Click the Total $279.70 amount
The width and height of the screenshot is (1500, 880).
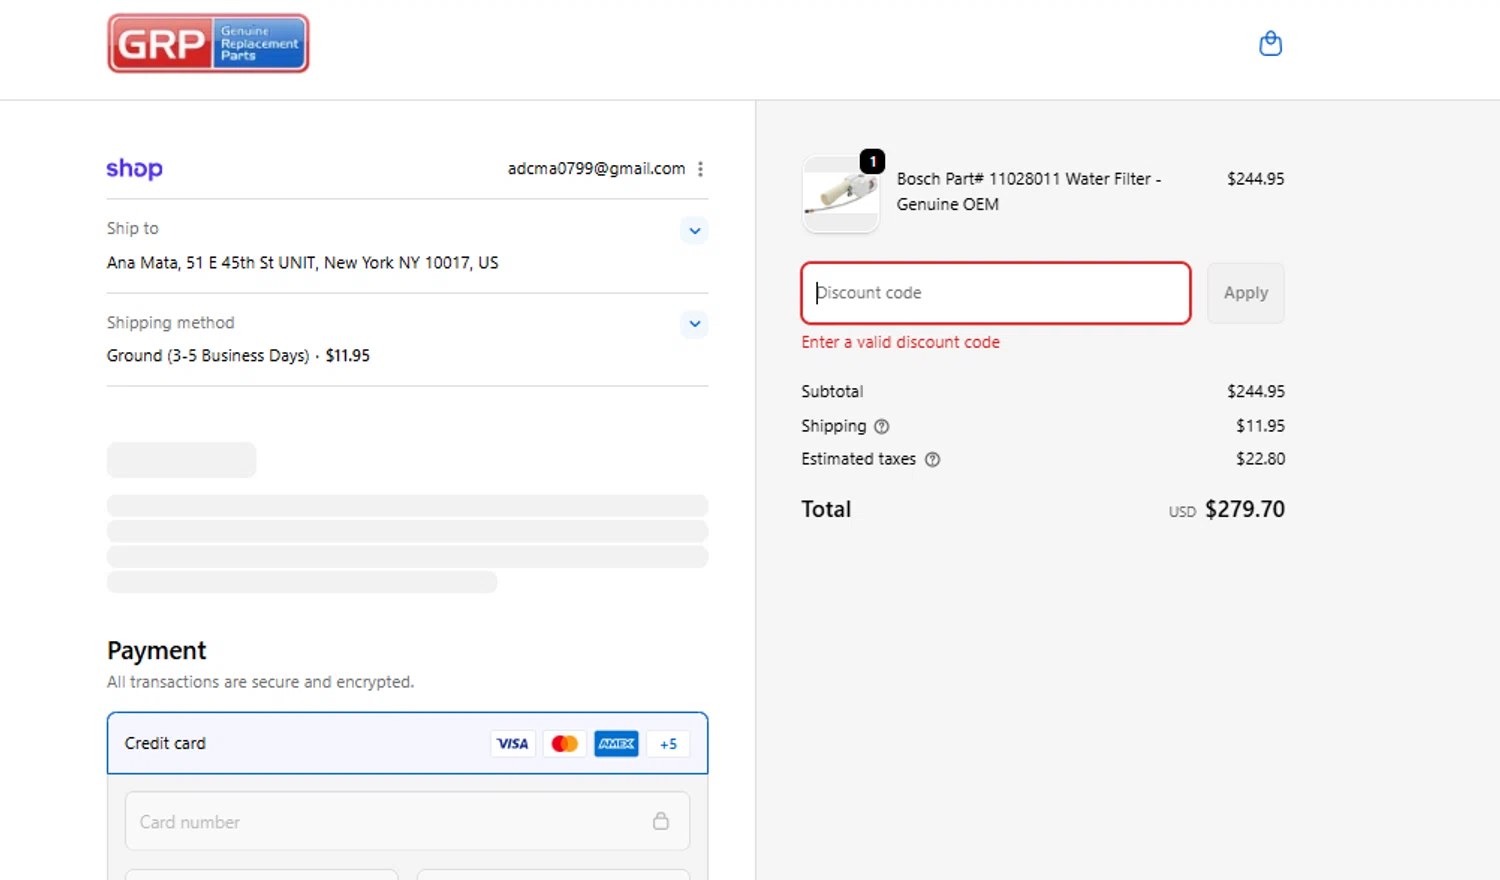[1244, 509]
